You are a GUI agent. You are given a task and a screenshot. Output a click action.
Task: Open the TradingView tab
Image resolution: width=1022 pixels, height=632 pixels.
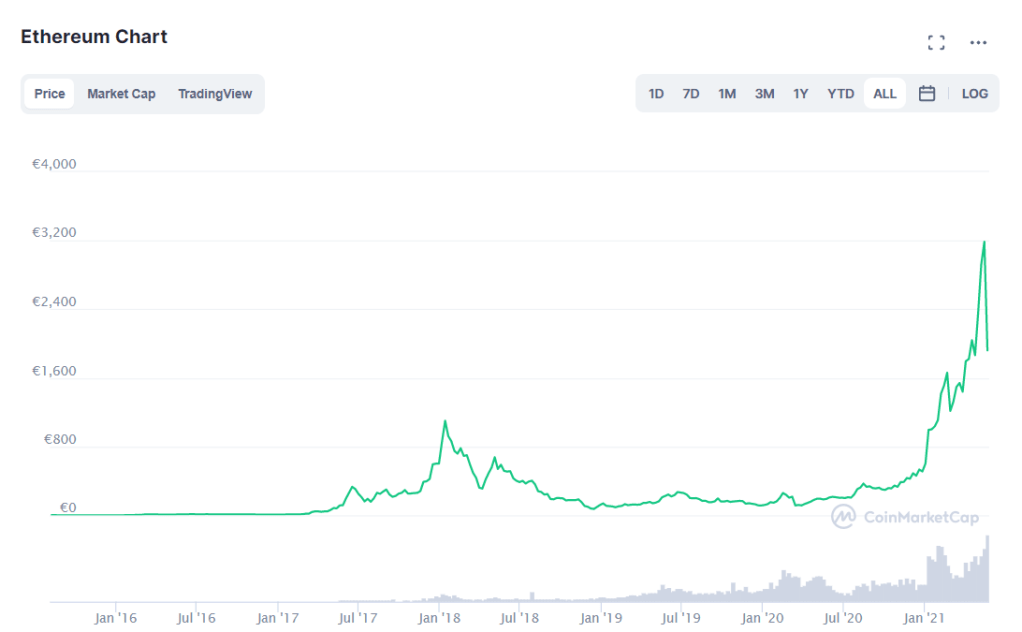(215, 94)
